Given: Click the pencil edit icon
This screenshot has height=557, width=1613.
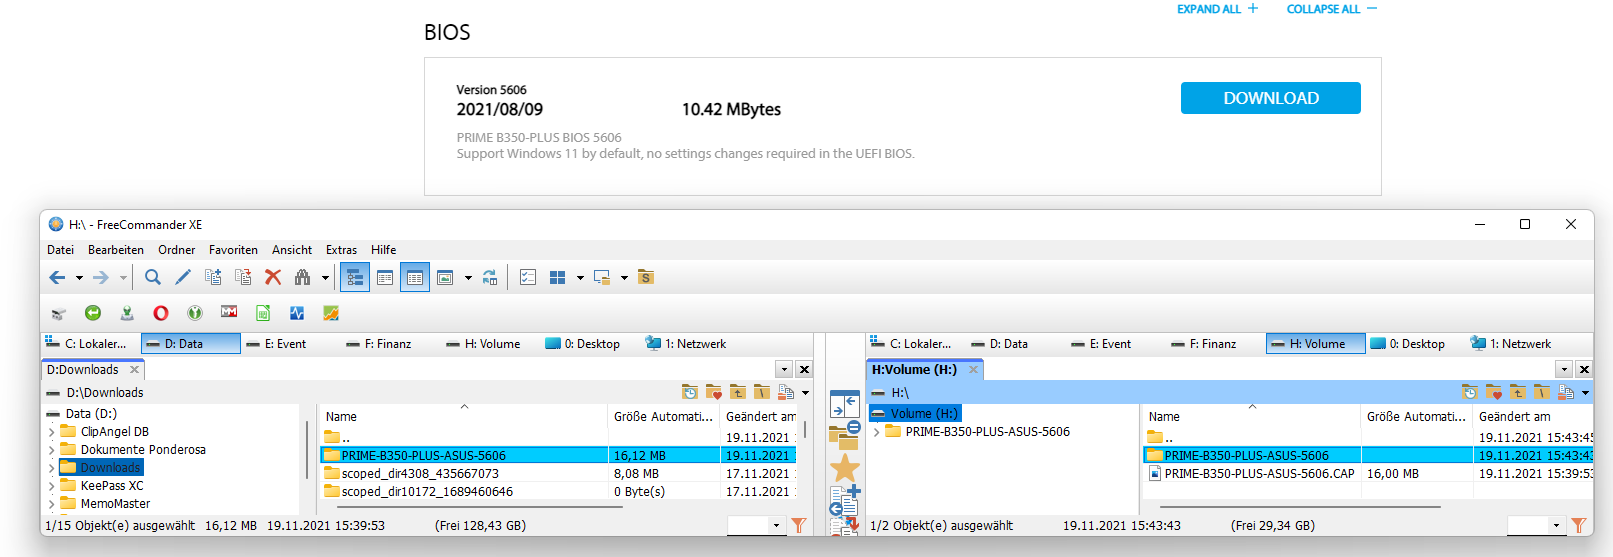Looking at the screenshot, I should 183,278.
